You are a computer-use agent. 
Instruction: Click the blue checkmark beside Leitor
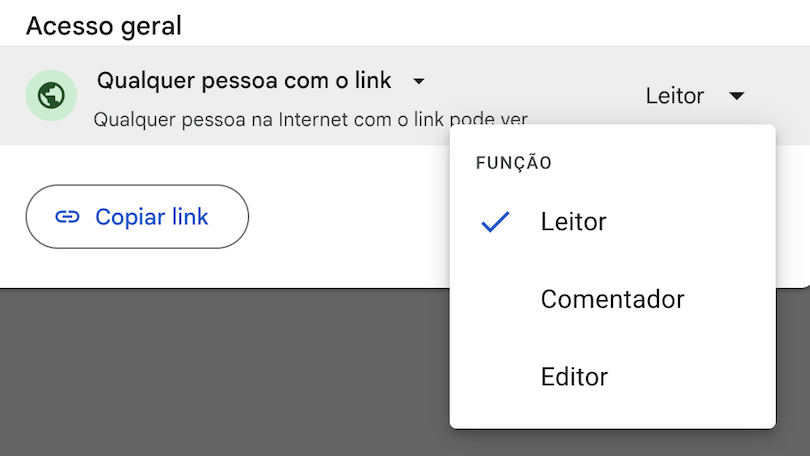(x=495, y=221)
